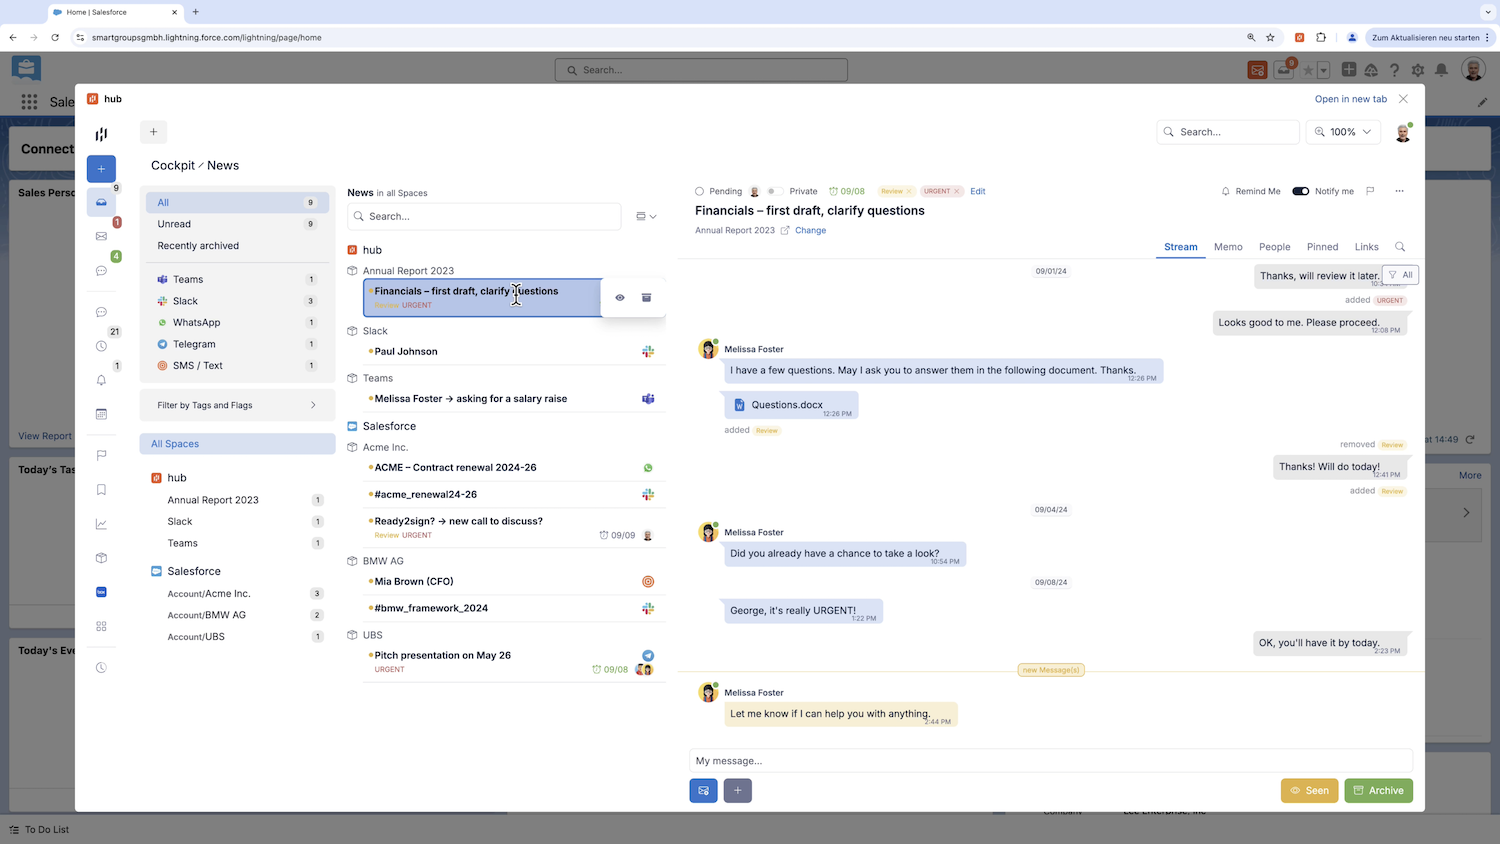Click the blue plus button in left sidebar
Viewport: 1500px width, 844px height.
pyautogui.click(x=101, y=169)
